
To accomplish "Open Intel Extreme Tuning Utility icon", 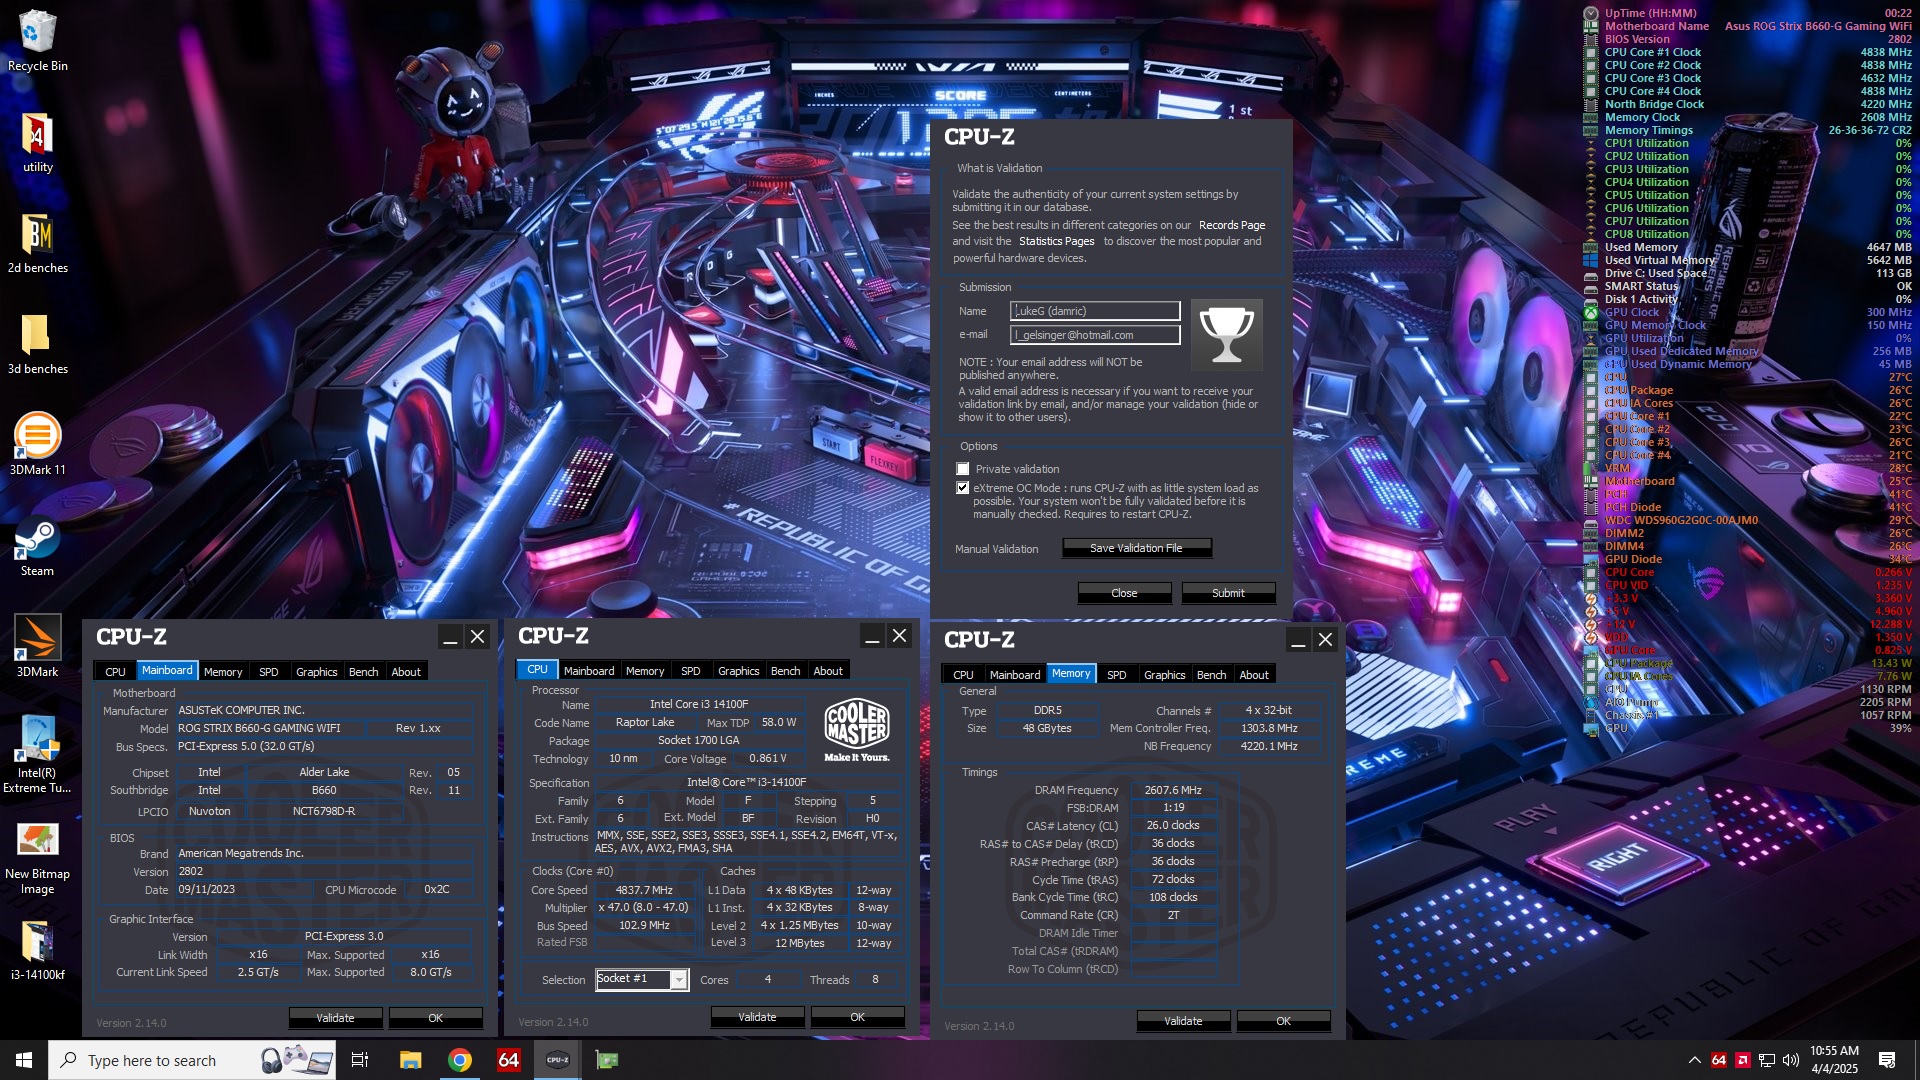I will pyautogui.click(x=38, y=755).
